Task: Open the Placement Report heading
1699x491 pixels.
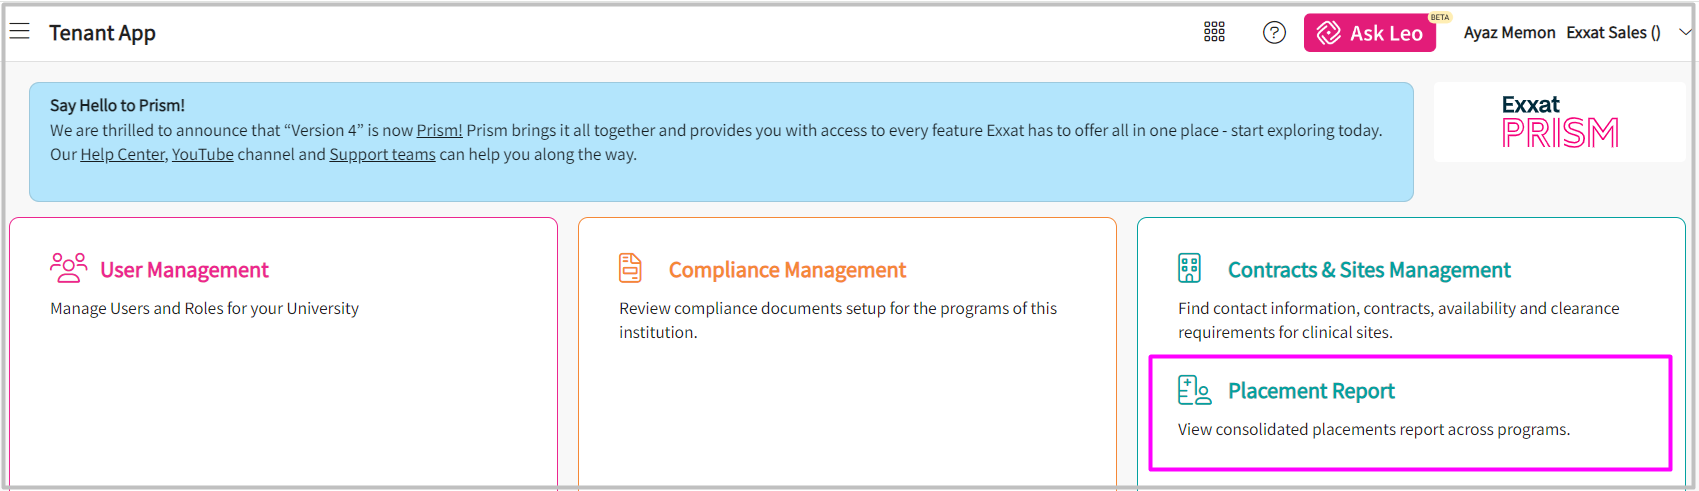Action: pyautogui.click(x=1311, y=391)
